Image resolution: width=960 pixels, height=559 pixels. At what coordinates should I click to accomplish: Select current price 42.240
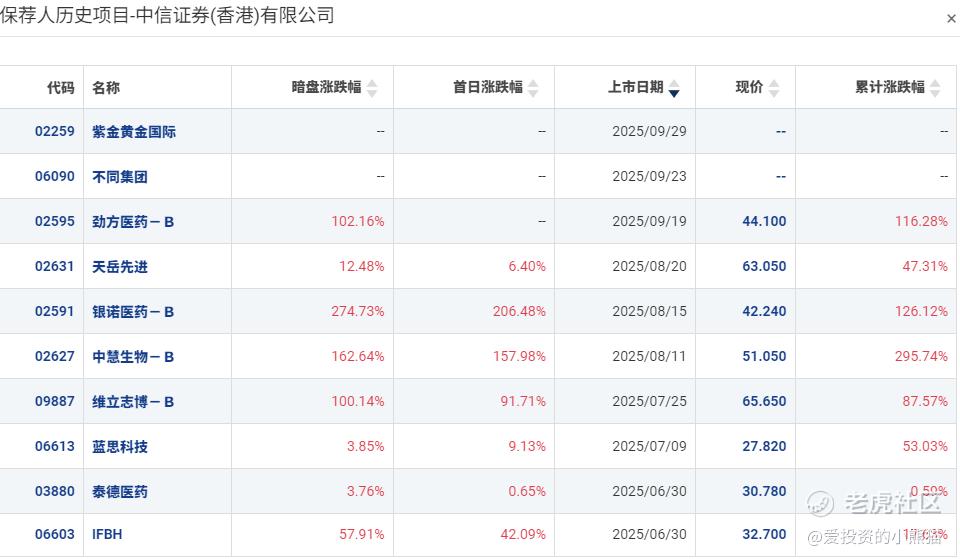tap(764, 311)
